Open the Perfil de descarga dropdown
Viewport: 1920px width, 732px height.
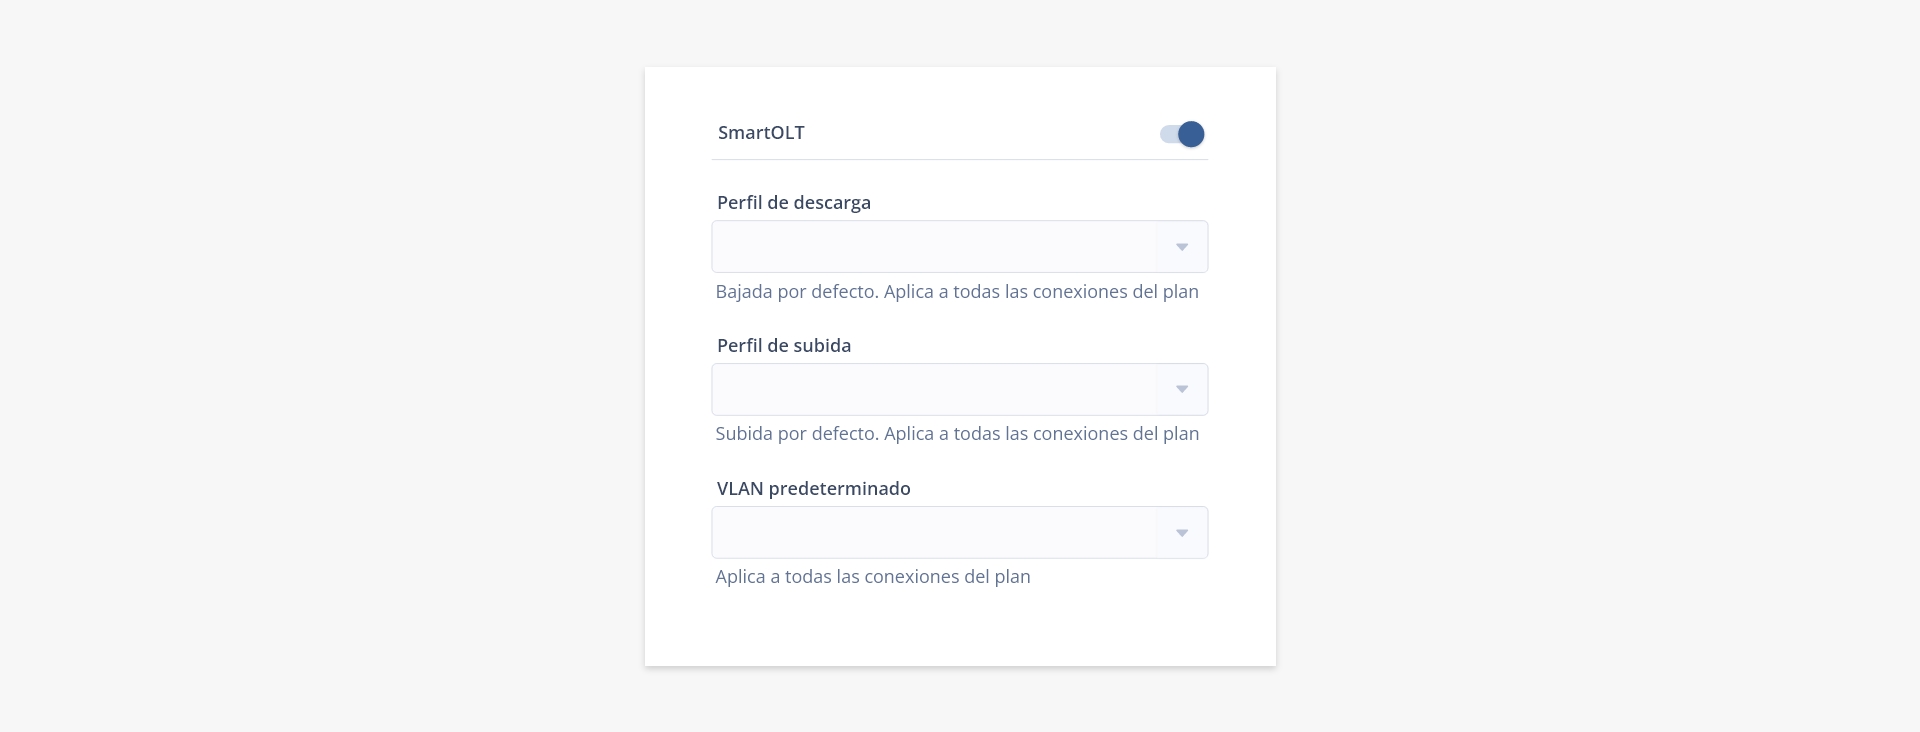click(959, 246)
